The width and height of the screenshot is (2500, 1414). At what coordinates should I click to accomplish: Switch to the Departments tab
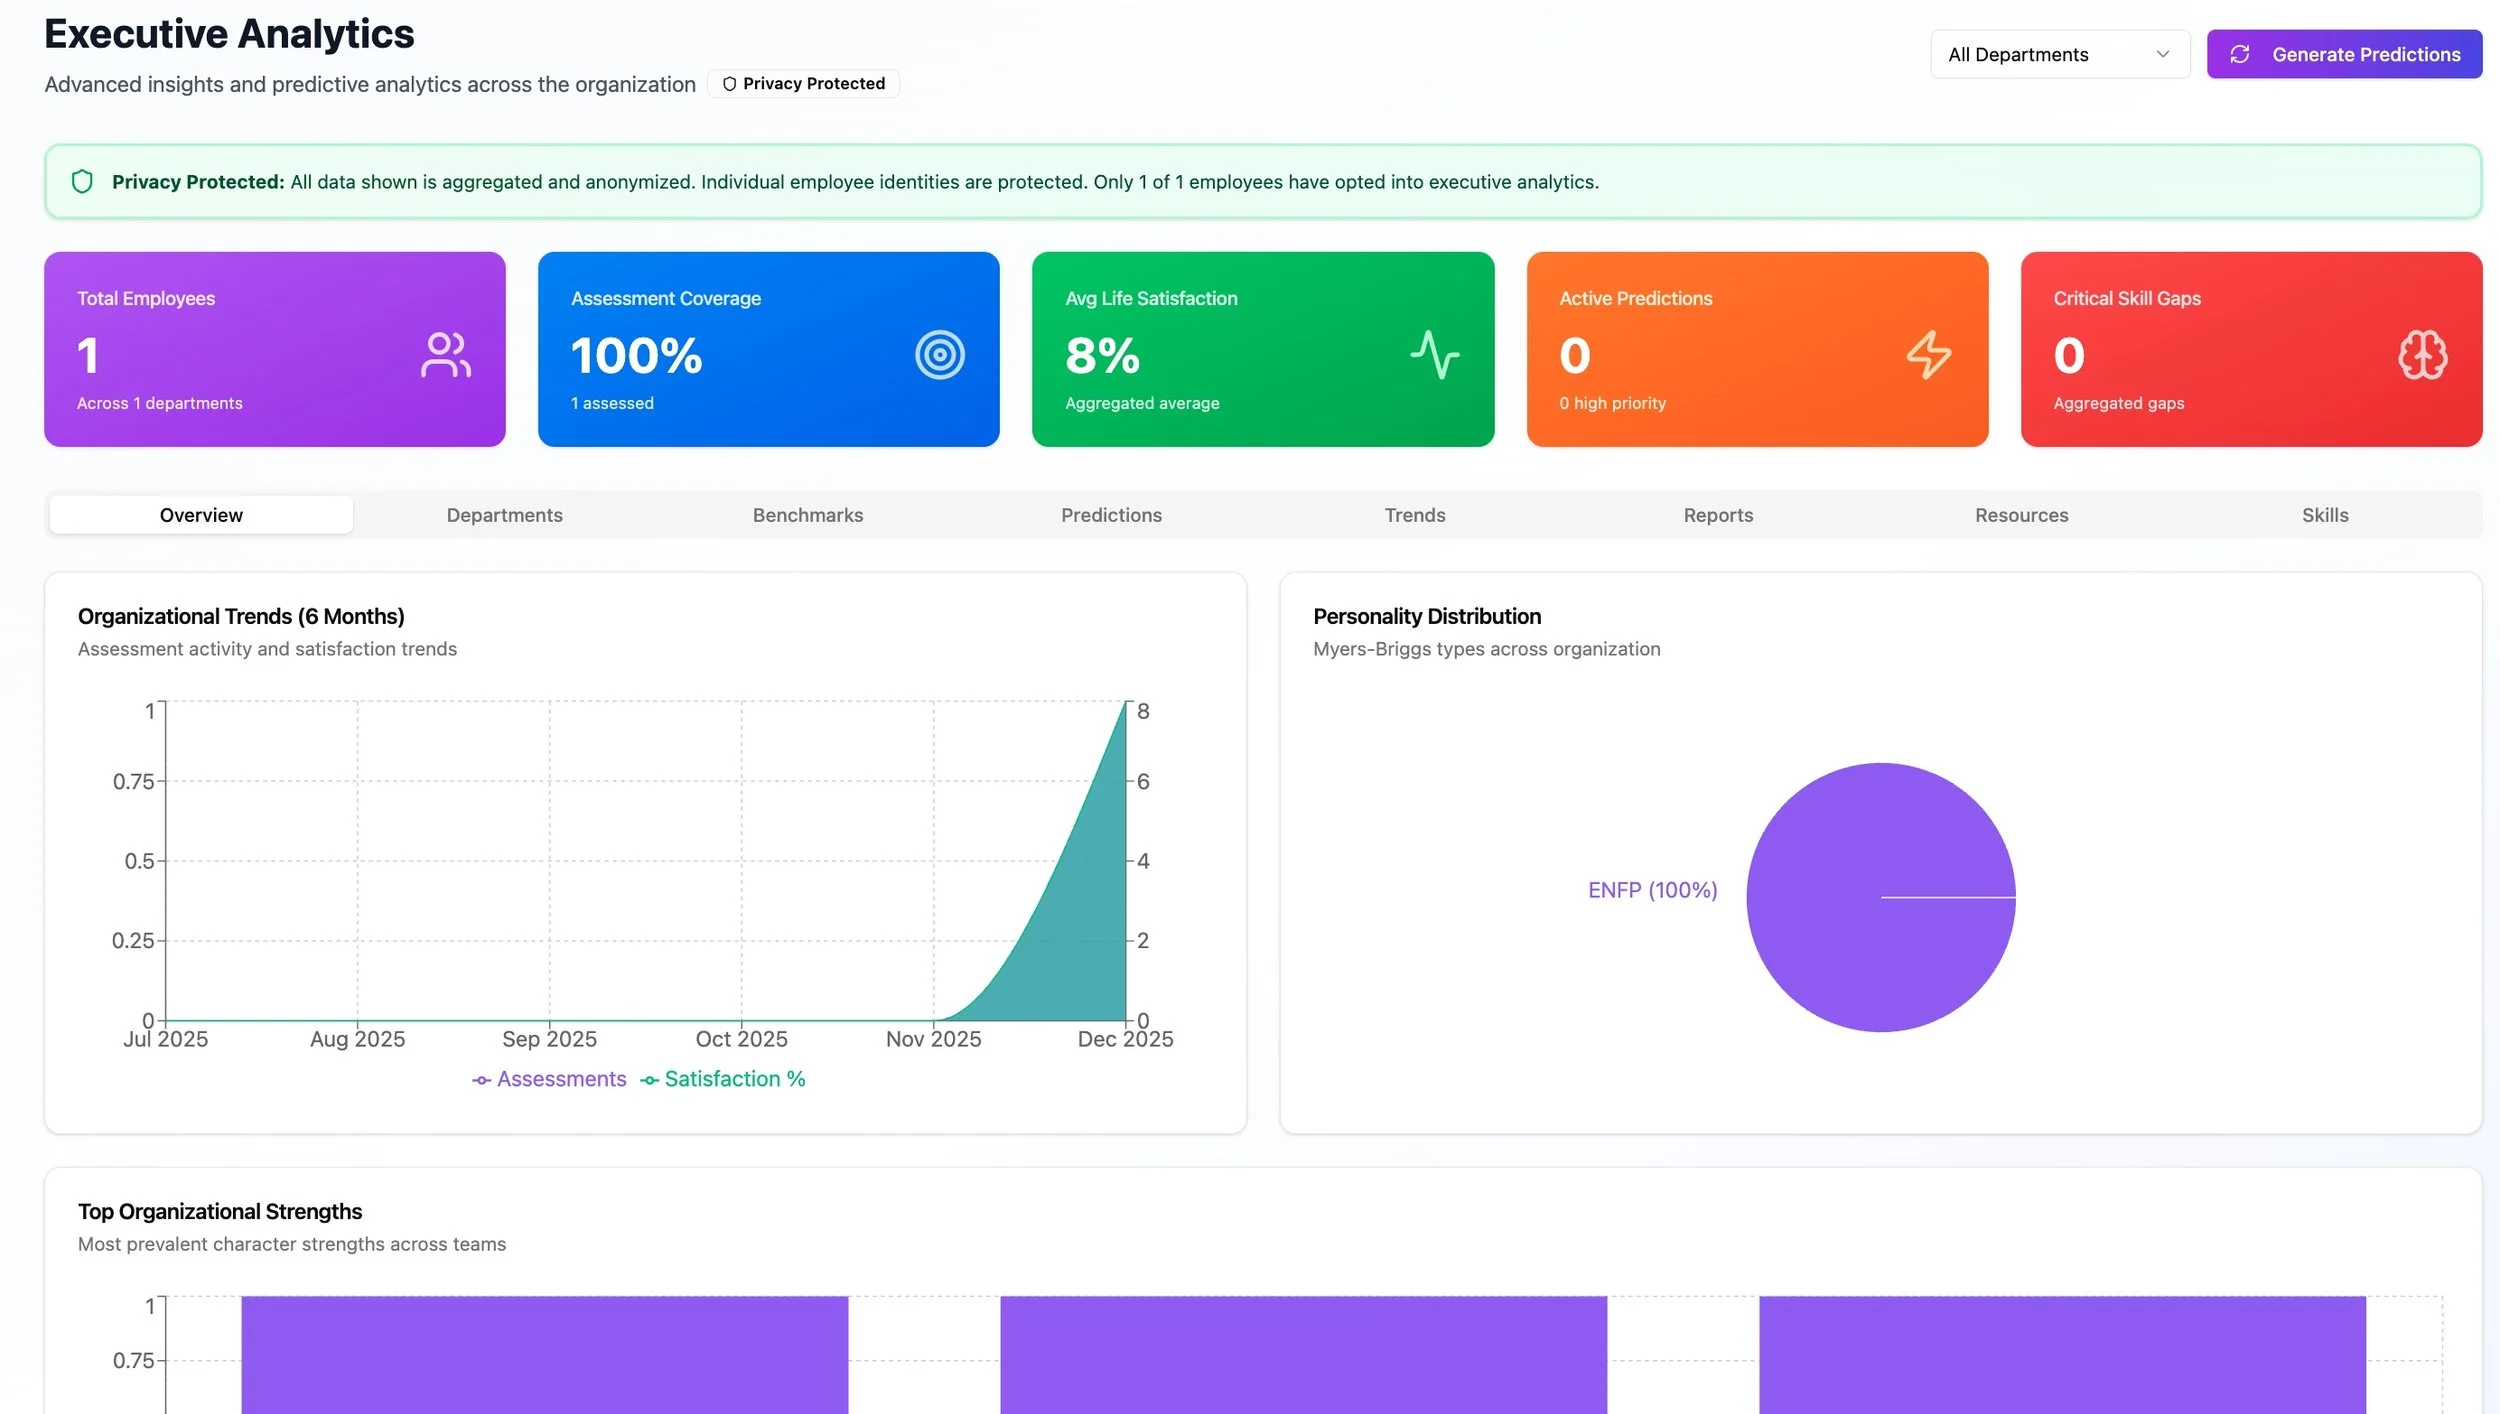[x=504, y=515]
